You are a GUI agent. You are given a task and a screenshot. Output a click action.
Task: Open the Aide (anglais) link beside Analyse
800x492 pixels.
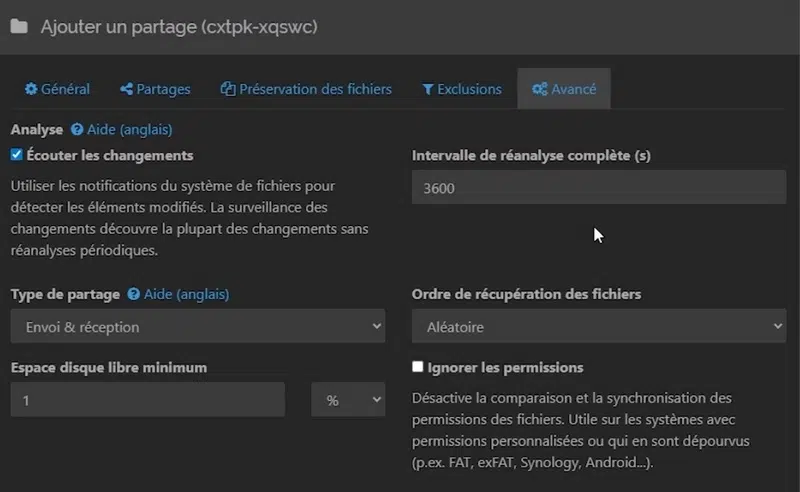(x=132, y=130)
